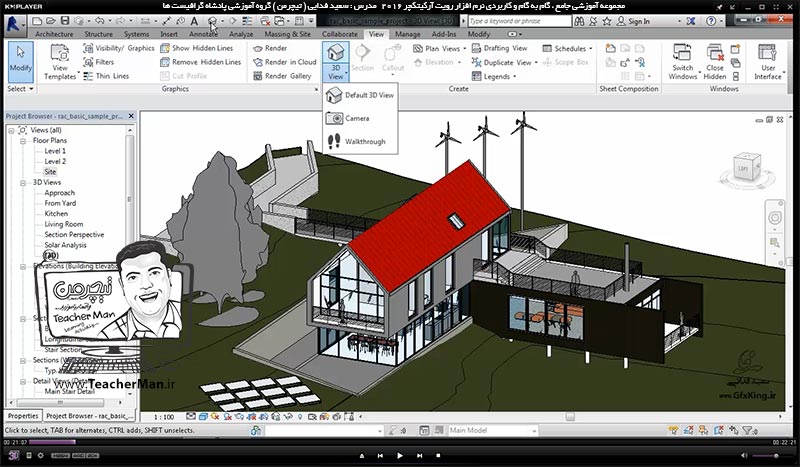Open the Kitchen 3D view
This screenshot has height=467, width=800.
tap(56, 214)
